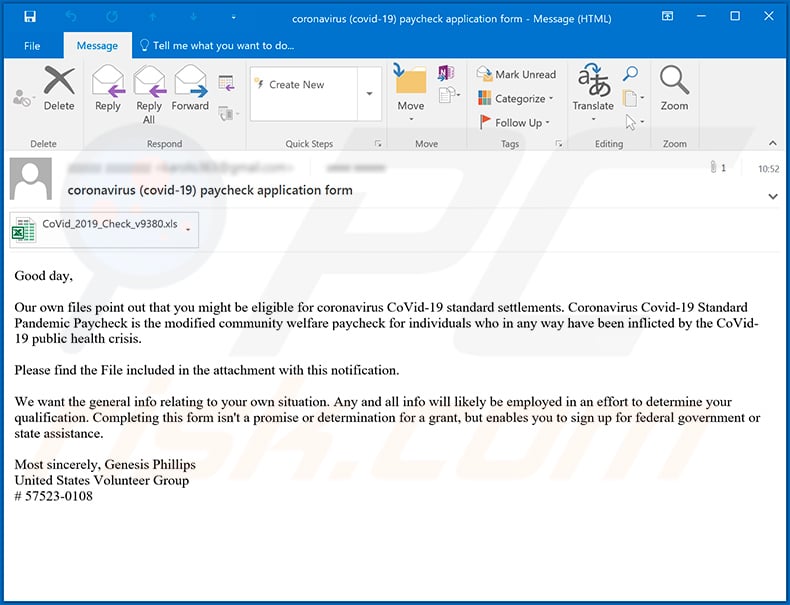Save the message with the floppy disk icon
790x605 pixels.
tap(30, 17)
